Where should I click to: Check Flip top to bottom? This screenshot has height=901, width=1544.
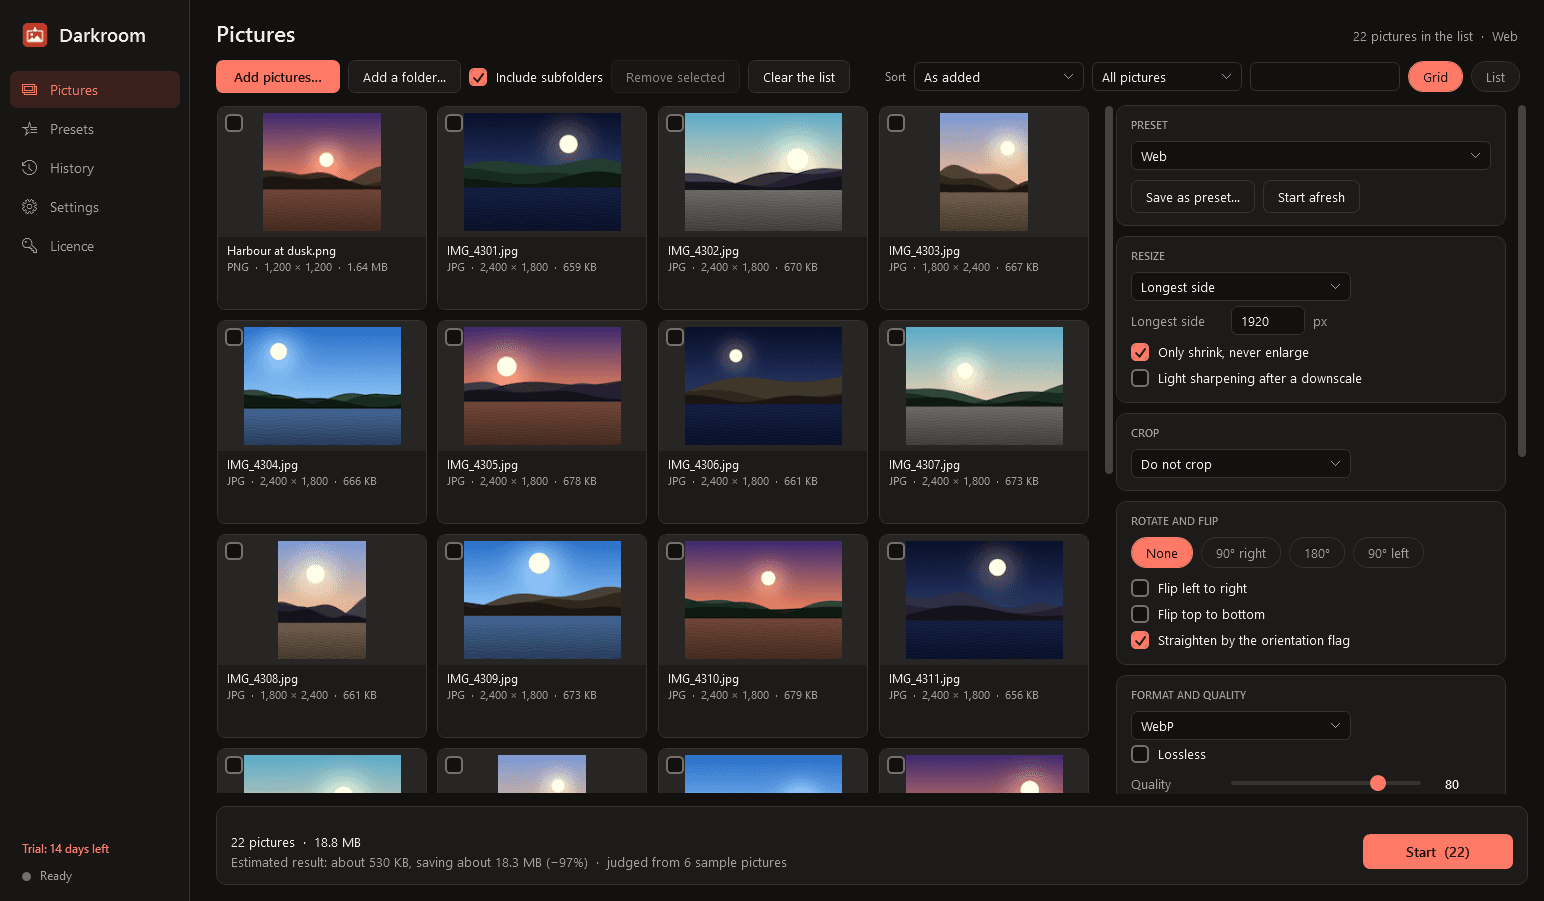pos(1140,614)
